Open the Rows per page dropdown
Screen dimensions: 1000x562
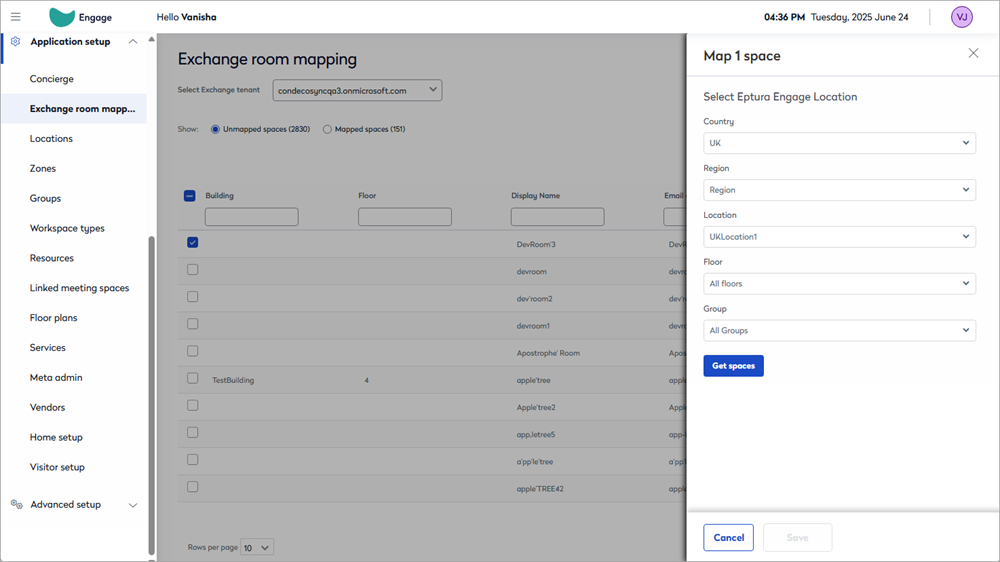coord(257,547)
